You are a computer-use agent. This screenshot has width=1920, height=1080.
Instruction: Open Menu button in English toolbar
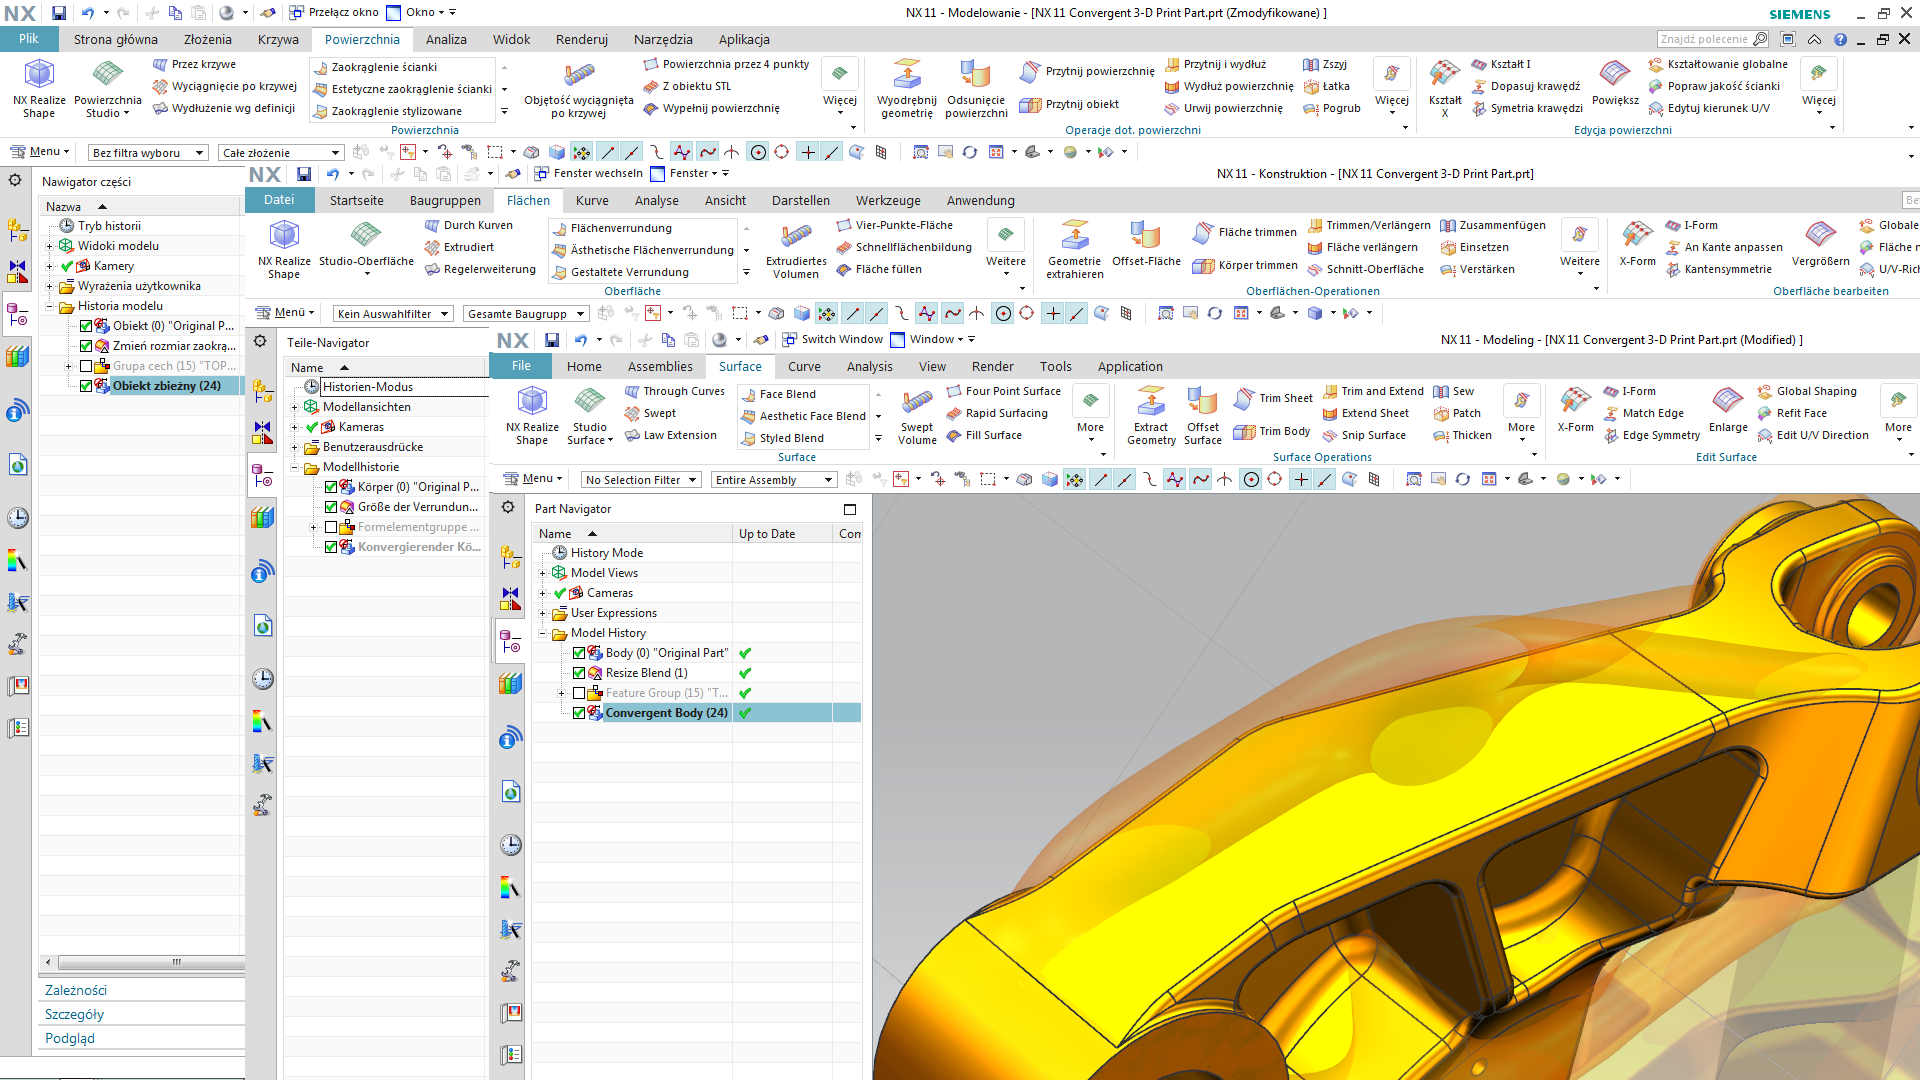click(535, 479)
